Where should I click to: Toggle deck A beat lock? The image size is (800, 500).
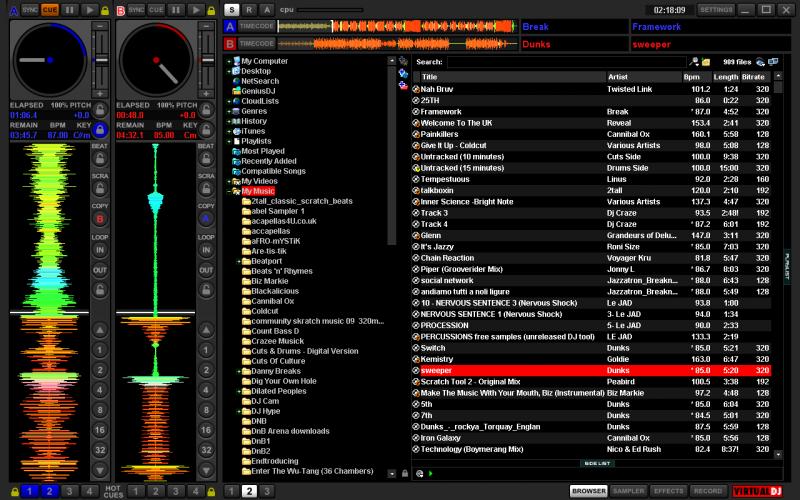pos(100,159)
